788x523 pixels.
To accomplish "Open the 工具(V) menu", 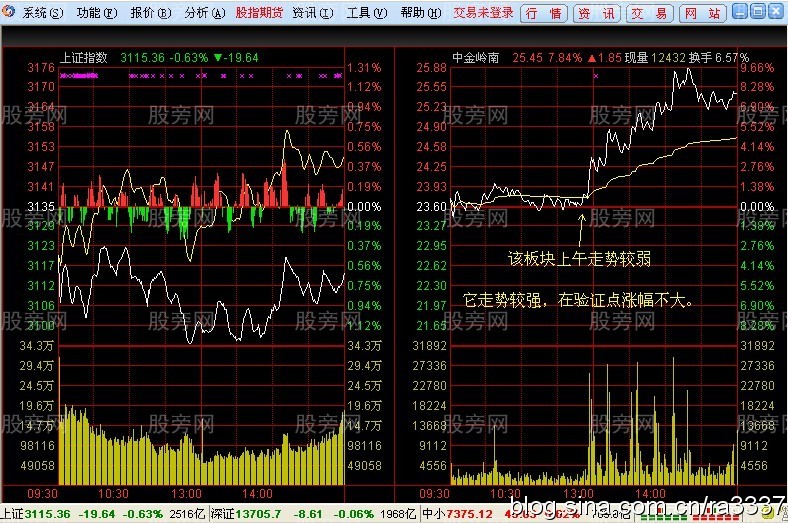I will (367, 13).
